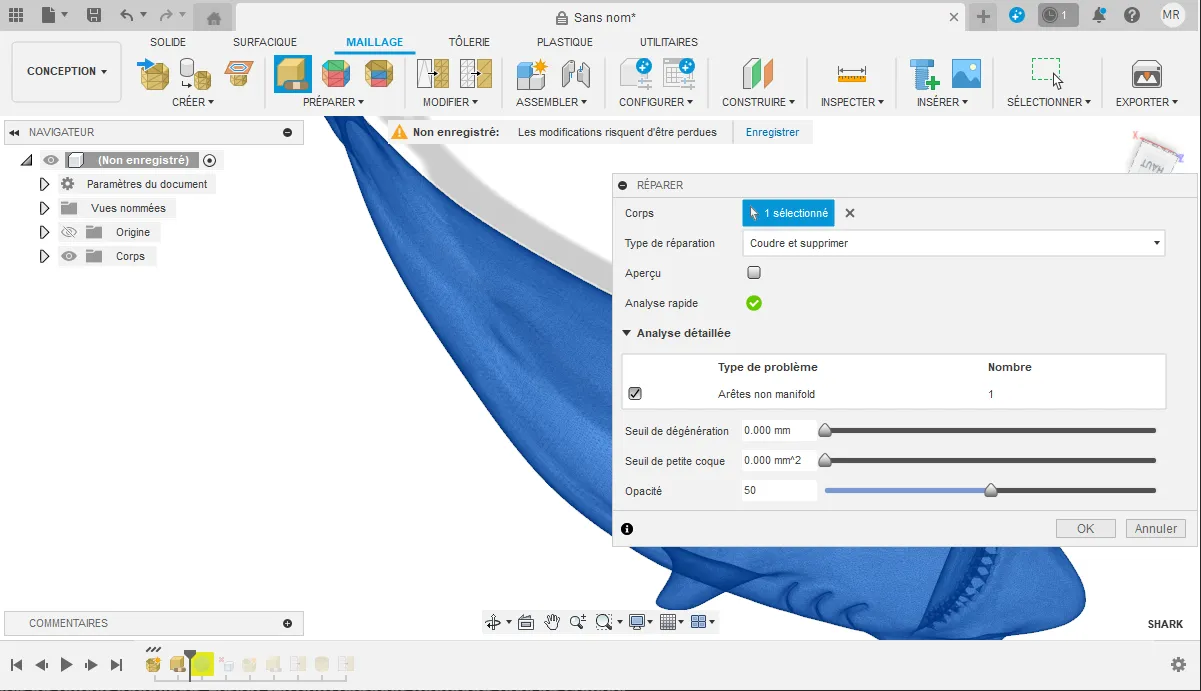Open the Help question mark icon
The height and width of the screenshot is (691, 1201).
1132,15
